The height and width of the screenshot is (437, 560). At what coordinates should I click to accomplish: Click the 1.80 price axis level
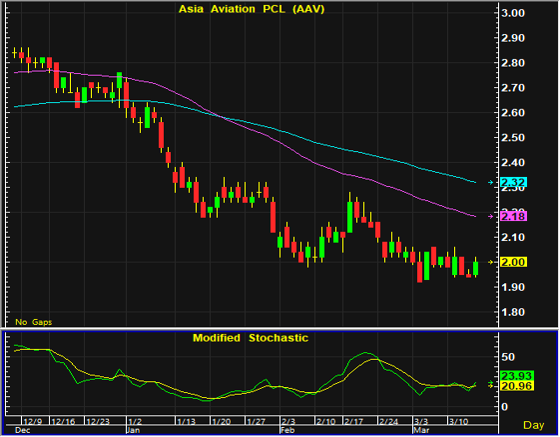[513, 312]
